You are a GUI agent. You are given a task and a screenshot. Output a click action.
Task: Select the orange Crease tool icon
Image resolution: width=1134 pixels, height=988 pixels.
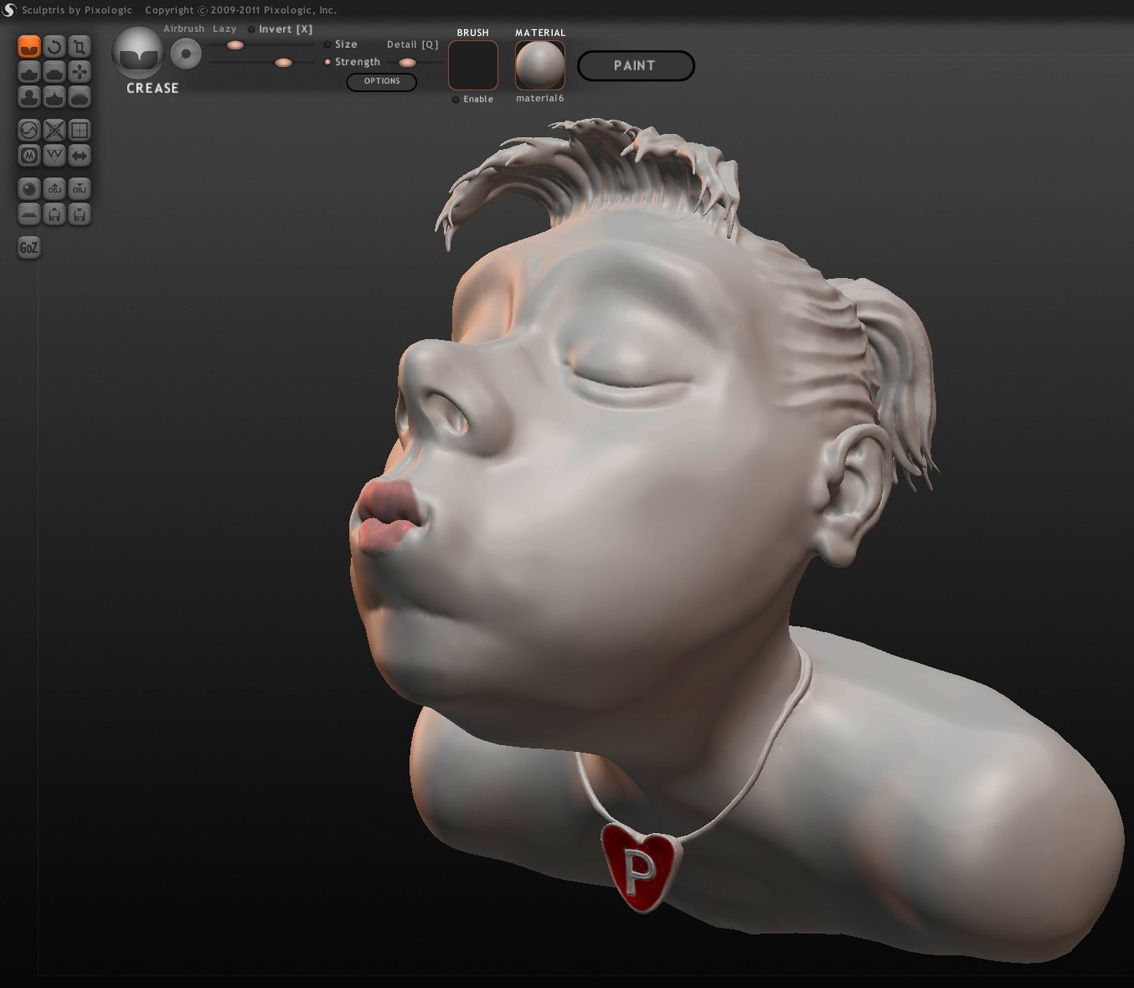29,47
